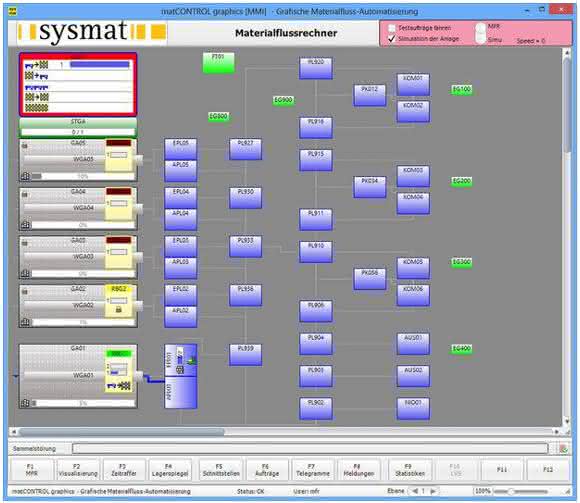Open F5 Schnittstellen
This screenshot has width=580, height=503.
[x=221, y=470]
